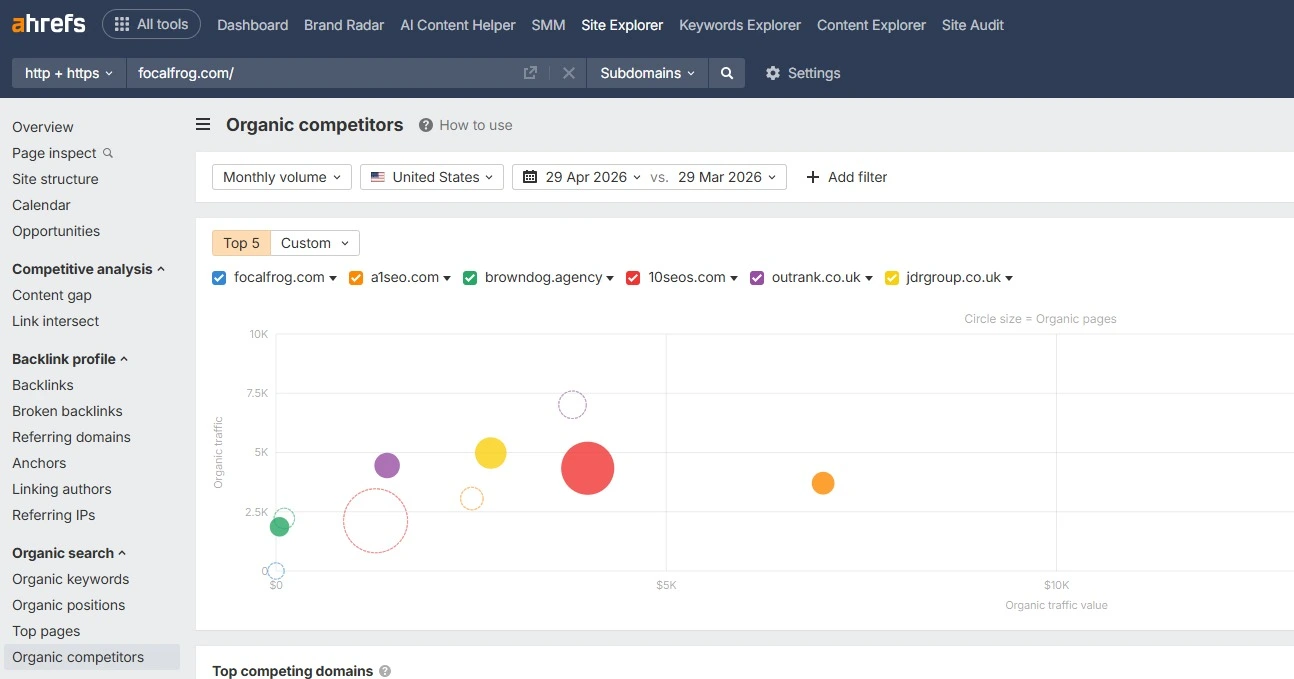Go to Dashboard in top navigation
Image resolution: width=1294 pixels, height=679 pixels.
point(252,25)
